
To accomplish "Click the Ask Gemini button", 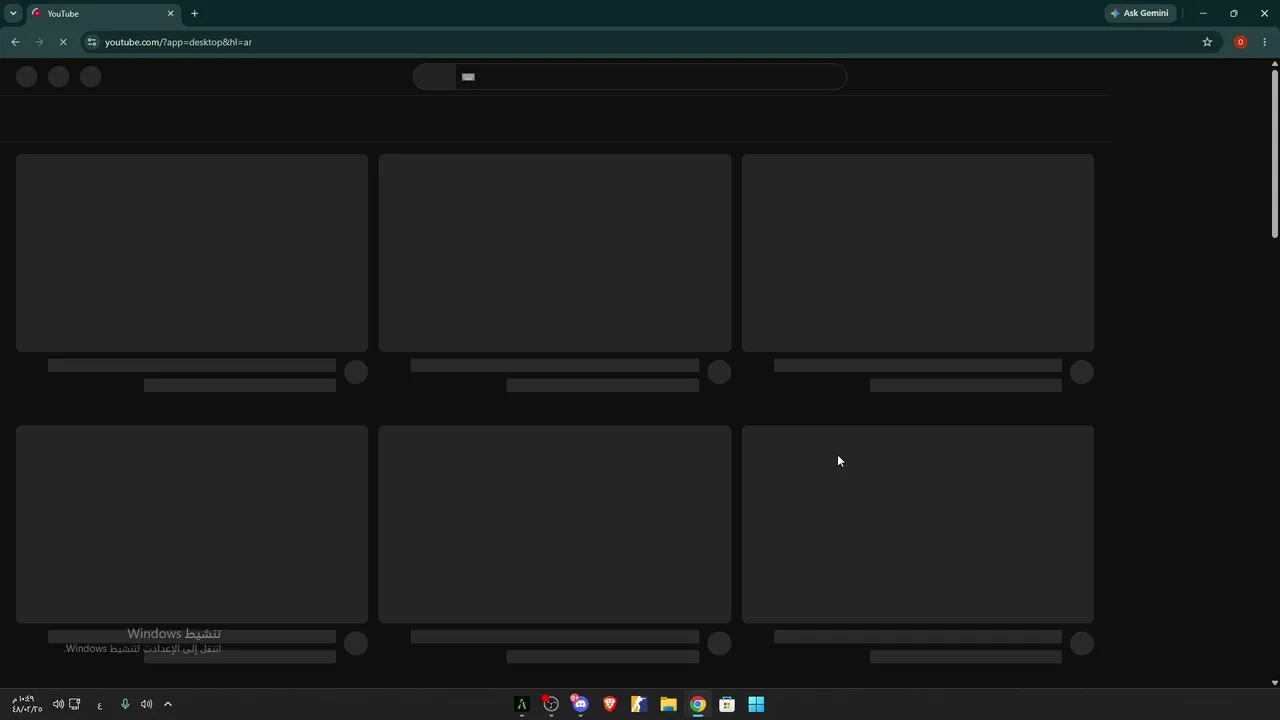I will click(x=1140, y=13).
